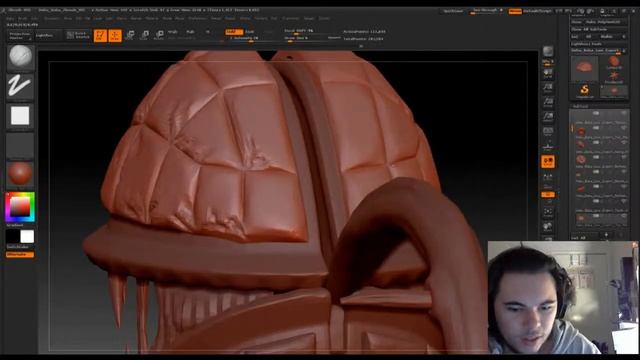Toggle AAHalf canvas size
The width and height of the screenshot is (640, 360).
(x=548, y=117)
